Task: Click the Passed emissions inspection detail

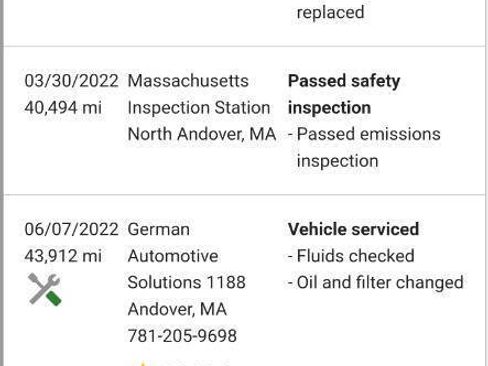Action: 364,147
